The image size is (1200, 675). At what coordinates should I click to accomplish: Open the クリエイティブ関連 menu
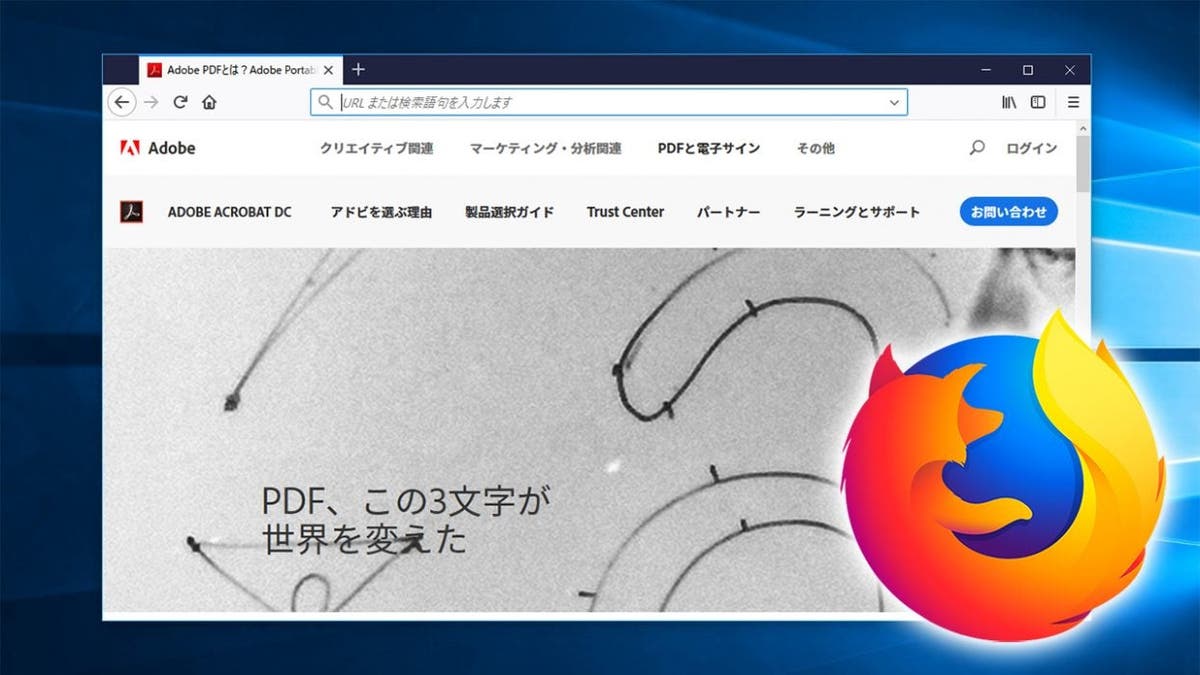pyautogui.click(x=376, y=148)
